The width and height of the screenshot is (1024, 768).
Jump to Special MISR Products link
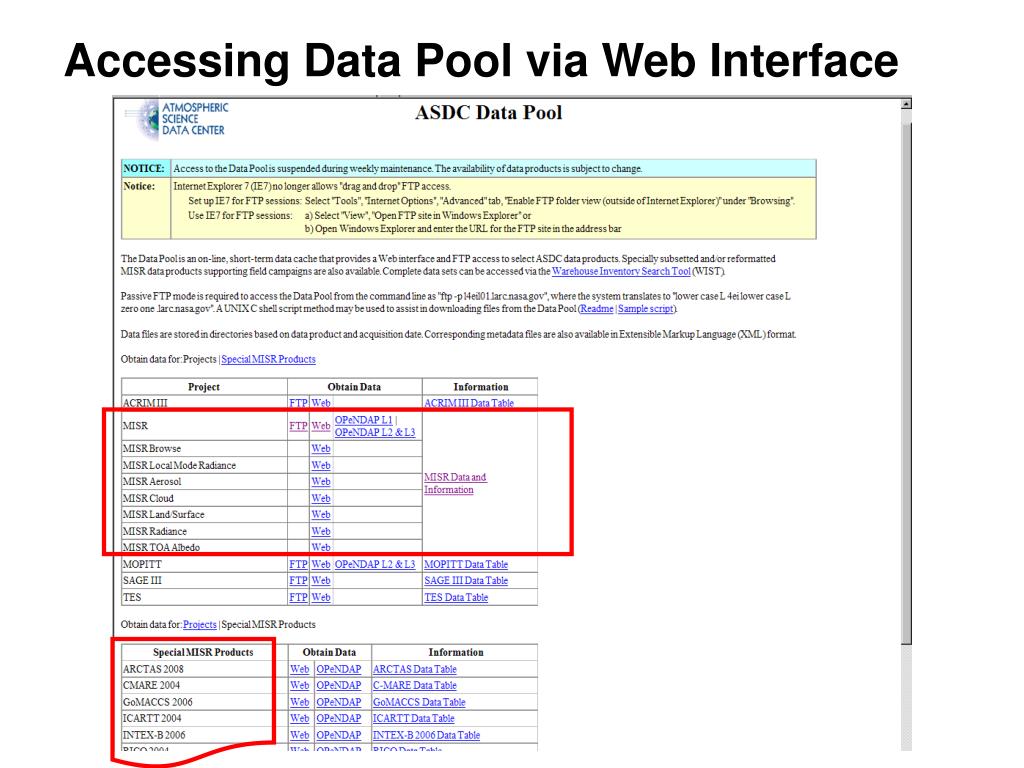tap(268, 359)
